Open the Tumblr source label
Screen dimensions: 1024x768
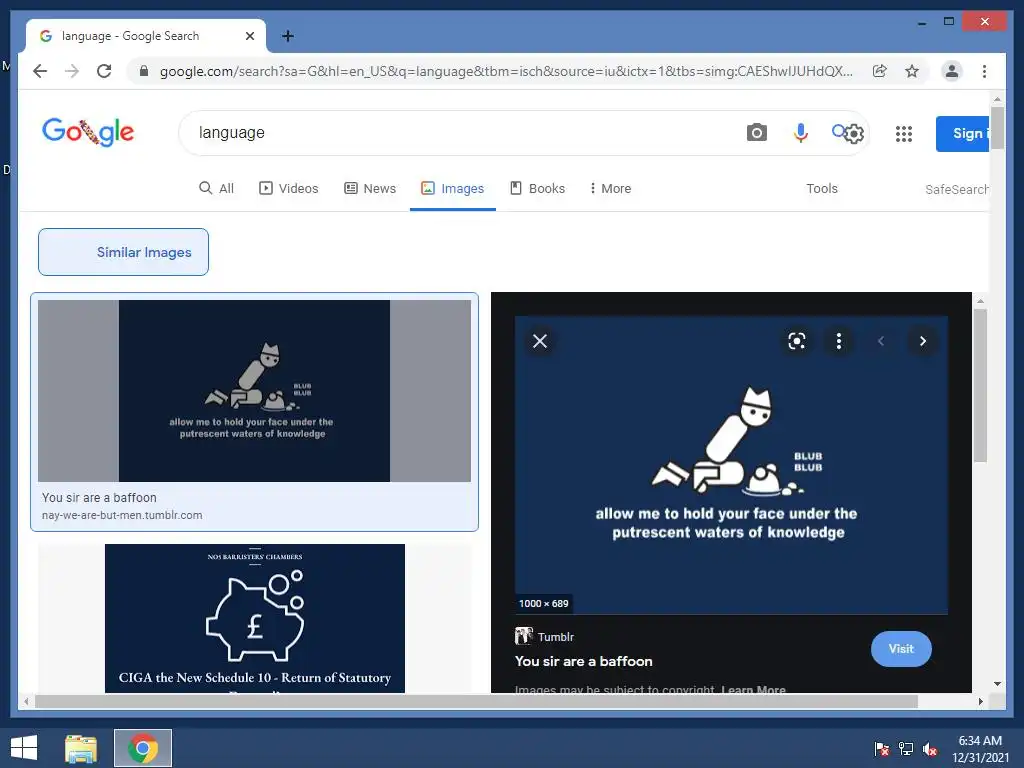(545, 636)
